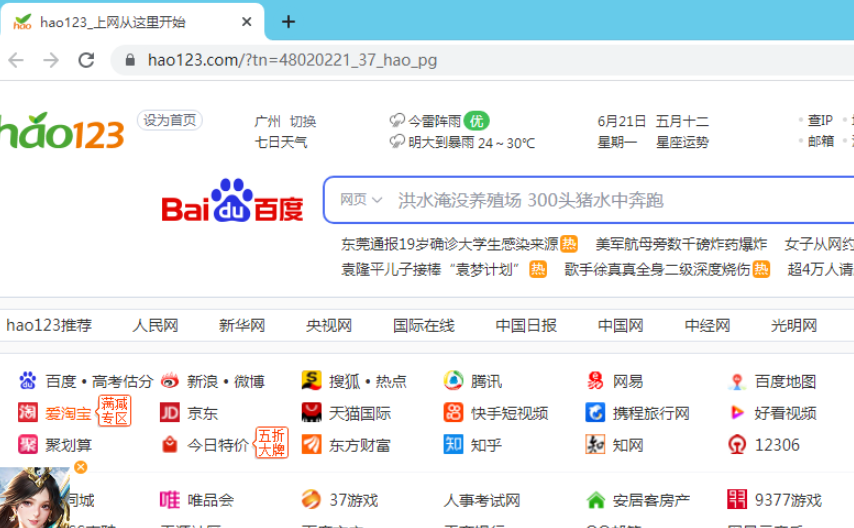Image resolution: width=854 pixels, height=528 pixels.
Task: Click the 星座运势 link
Action: tap(682, 142)
